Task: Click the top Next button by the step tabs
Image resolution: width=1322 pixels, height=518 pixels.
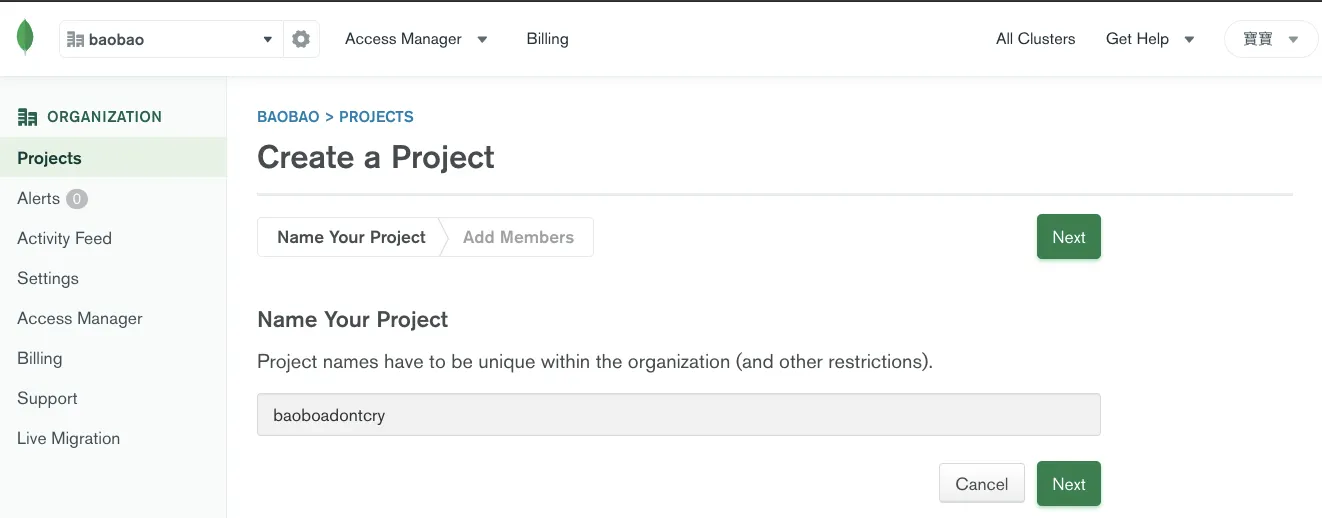Action: [x=1068, y=237]
